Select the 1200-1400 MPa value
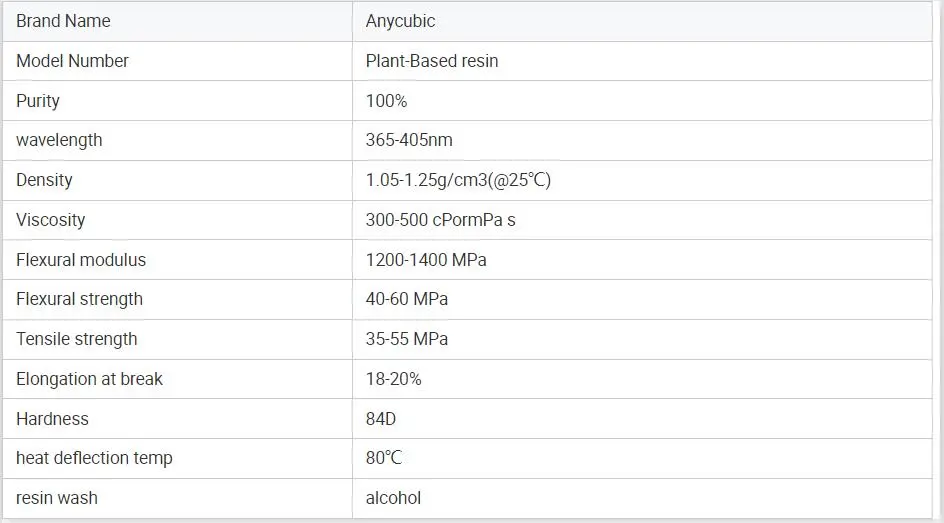Image resolution: width=944 pixels, height=523 pixels. tap(426, 260)
